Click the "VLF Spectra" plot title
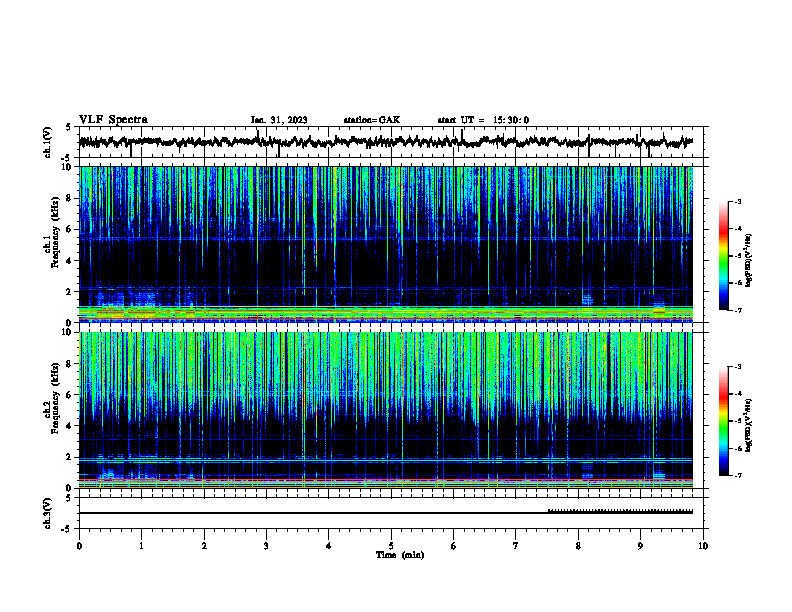792x612 pixels. [113, 119]
